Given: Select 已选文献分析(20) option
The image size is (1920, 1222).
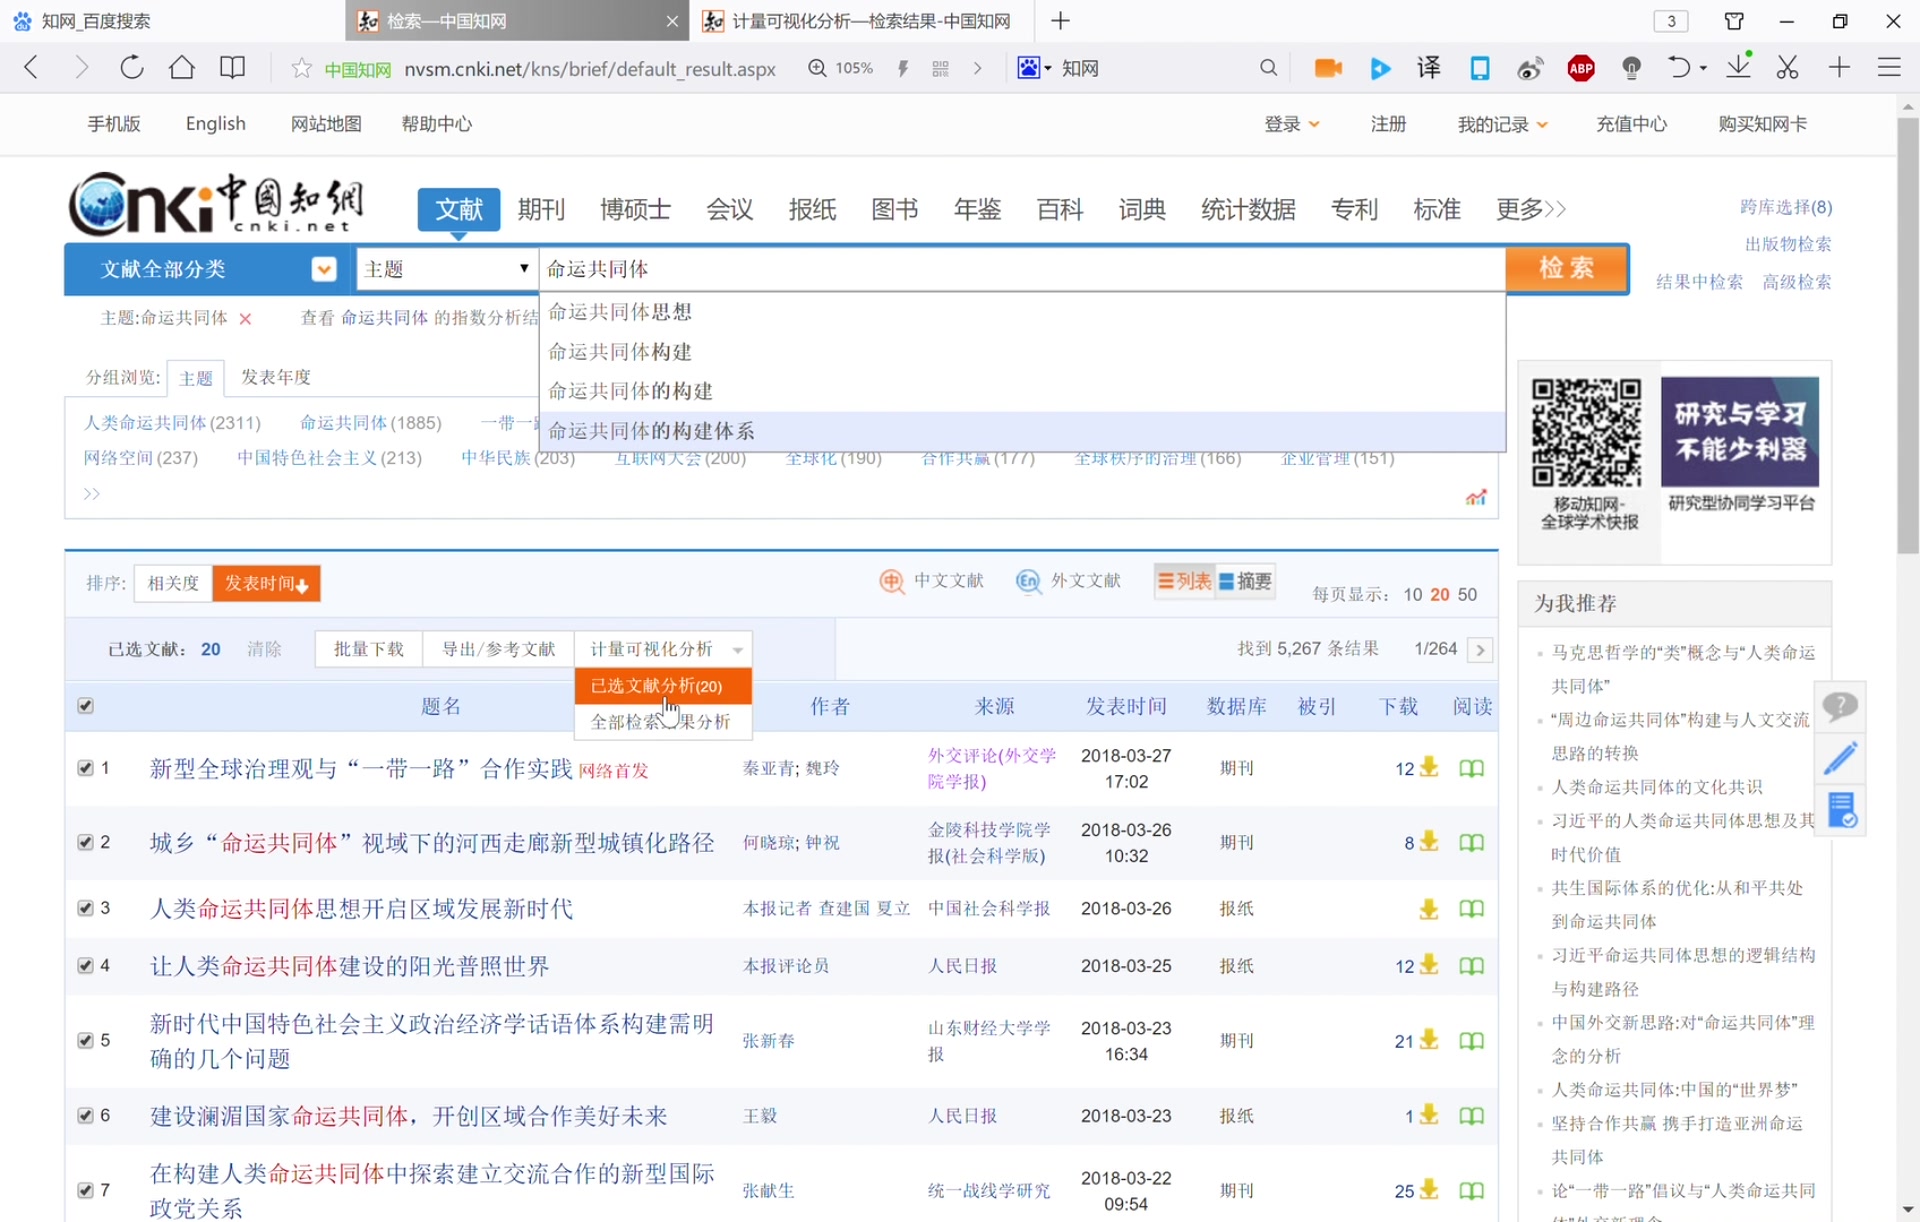Looking at the screenshot, I should 658,684.
